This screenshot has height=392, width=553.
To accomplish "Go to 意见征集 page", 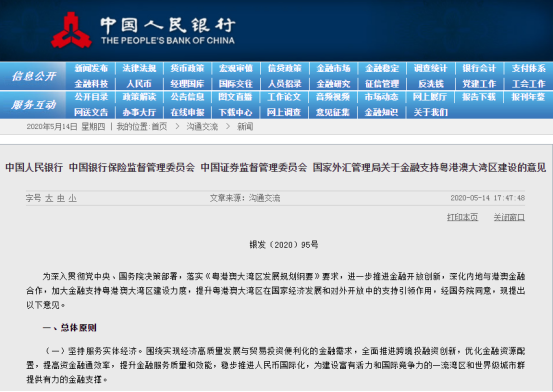I will coord(333,112).
